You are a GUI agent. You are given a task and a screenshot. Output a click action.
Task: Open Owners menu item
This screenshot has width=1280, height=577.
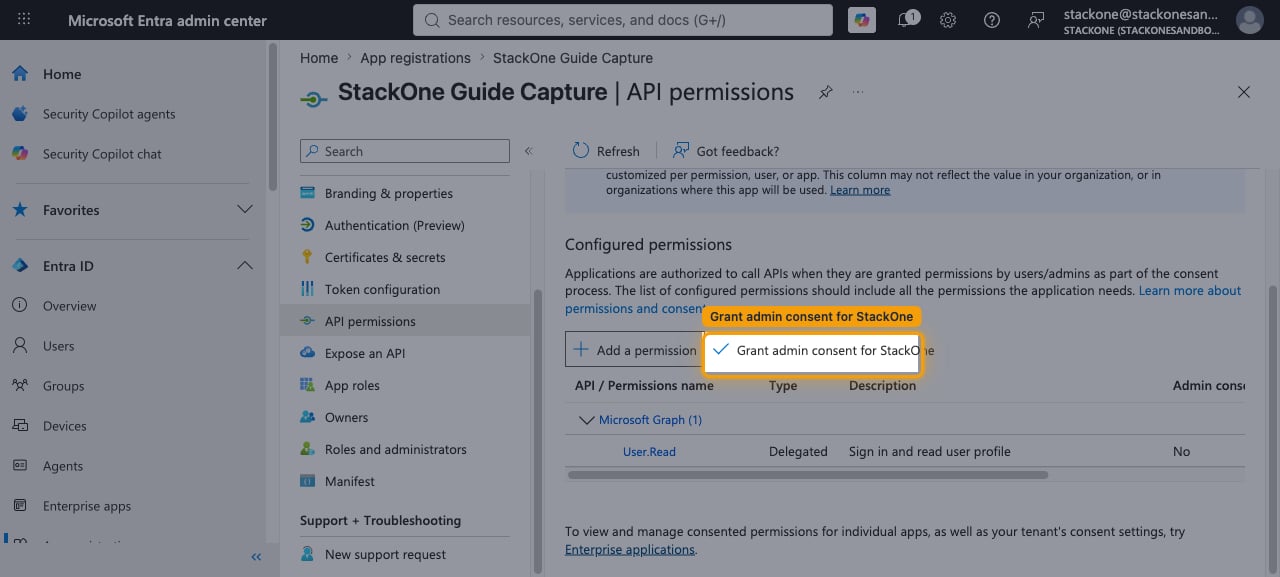coord(346,417)
